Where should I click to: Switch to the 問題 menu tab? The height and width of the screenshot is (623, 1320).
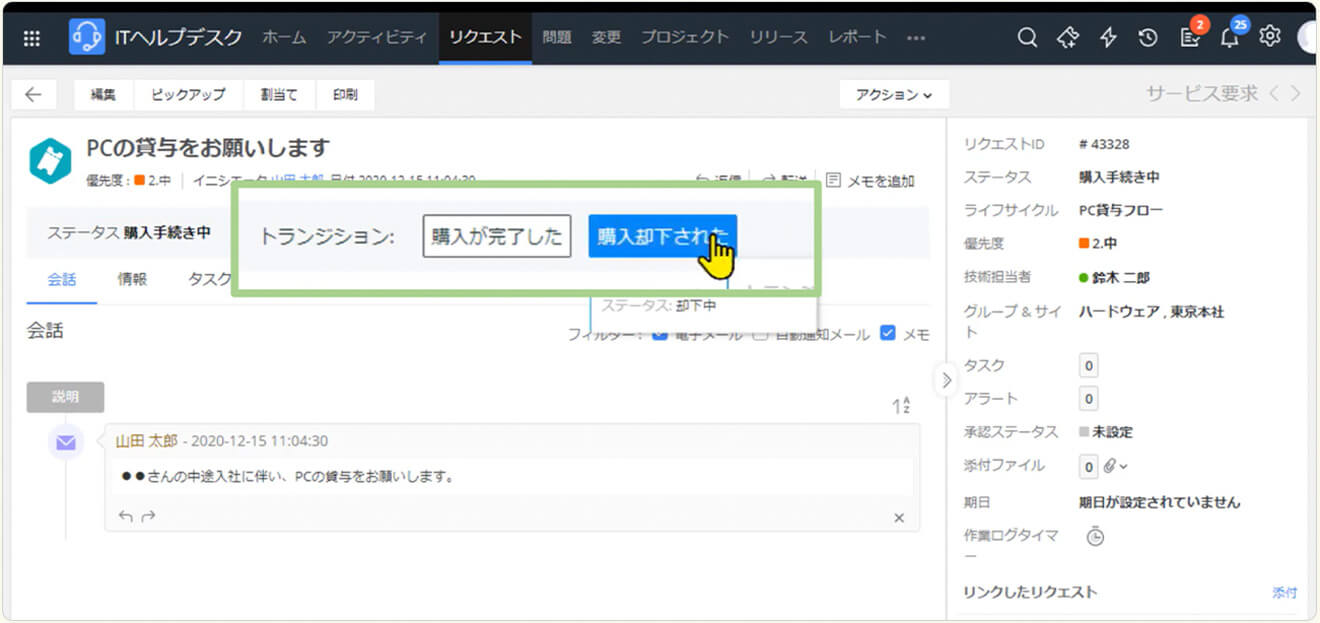click(x=556, y=38)
